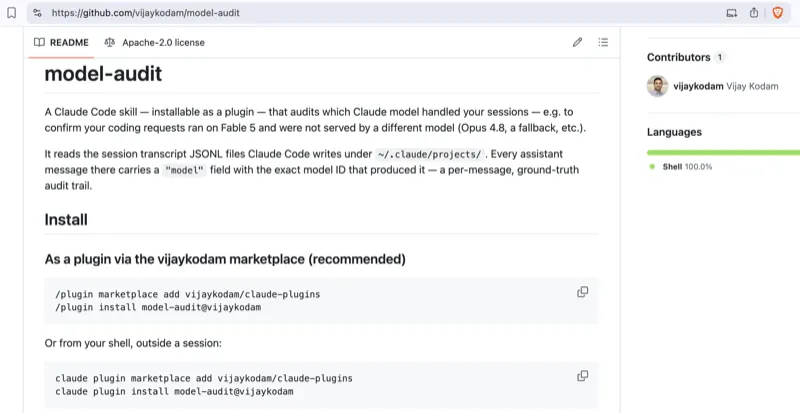This screenshot has width=800, height=413.
Task: Click 'claude plugin install model-audit@vijaykodam' line
Action: (174, 392)
